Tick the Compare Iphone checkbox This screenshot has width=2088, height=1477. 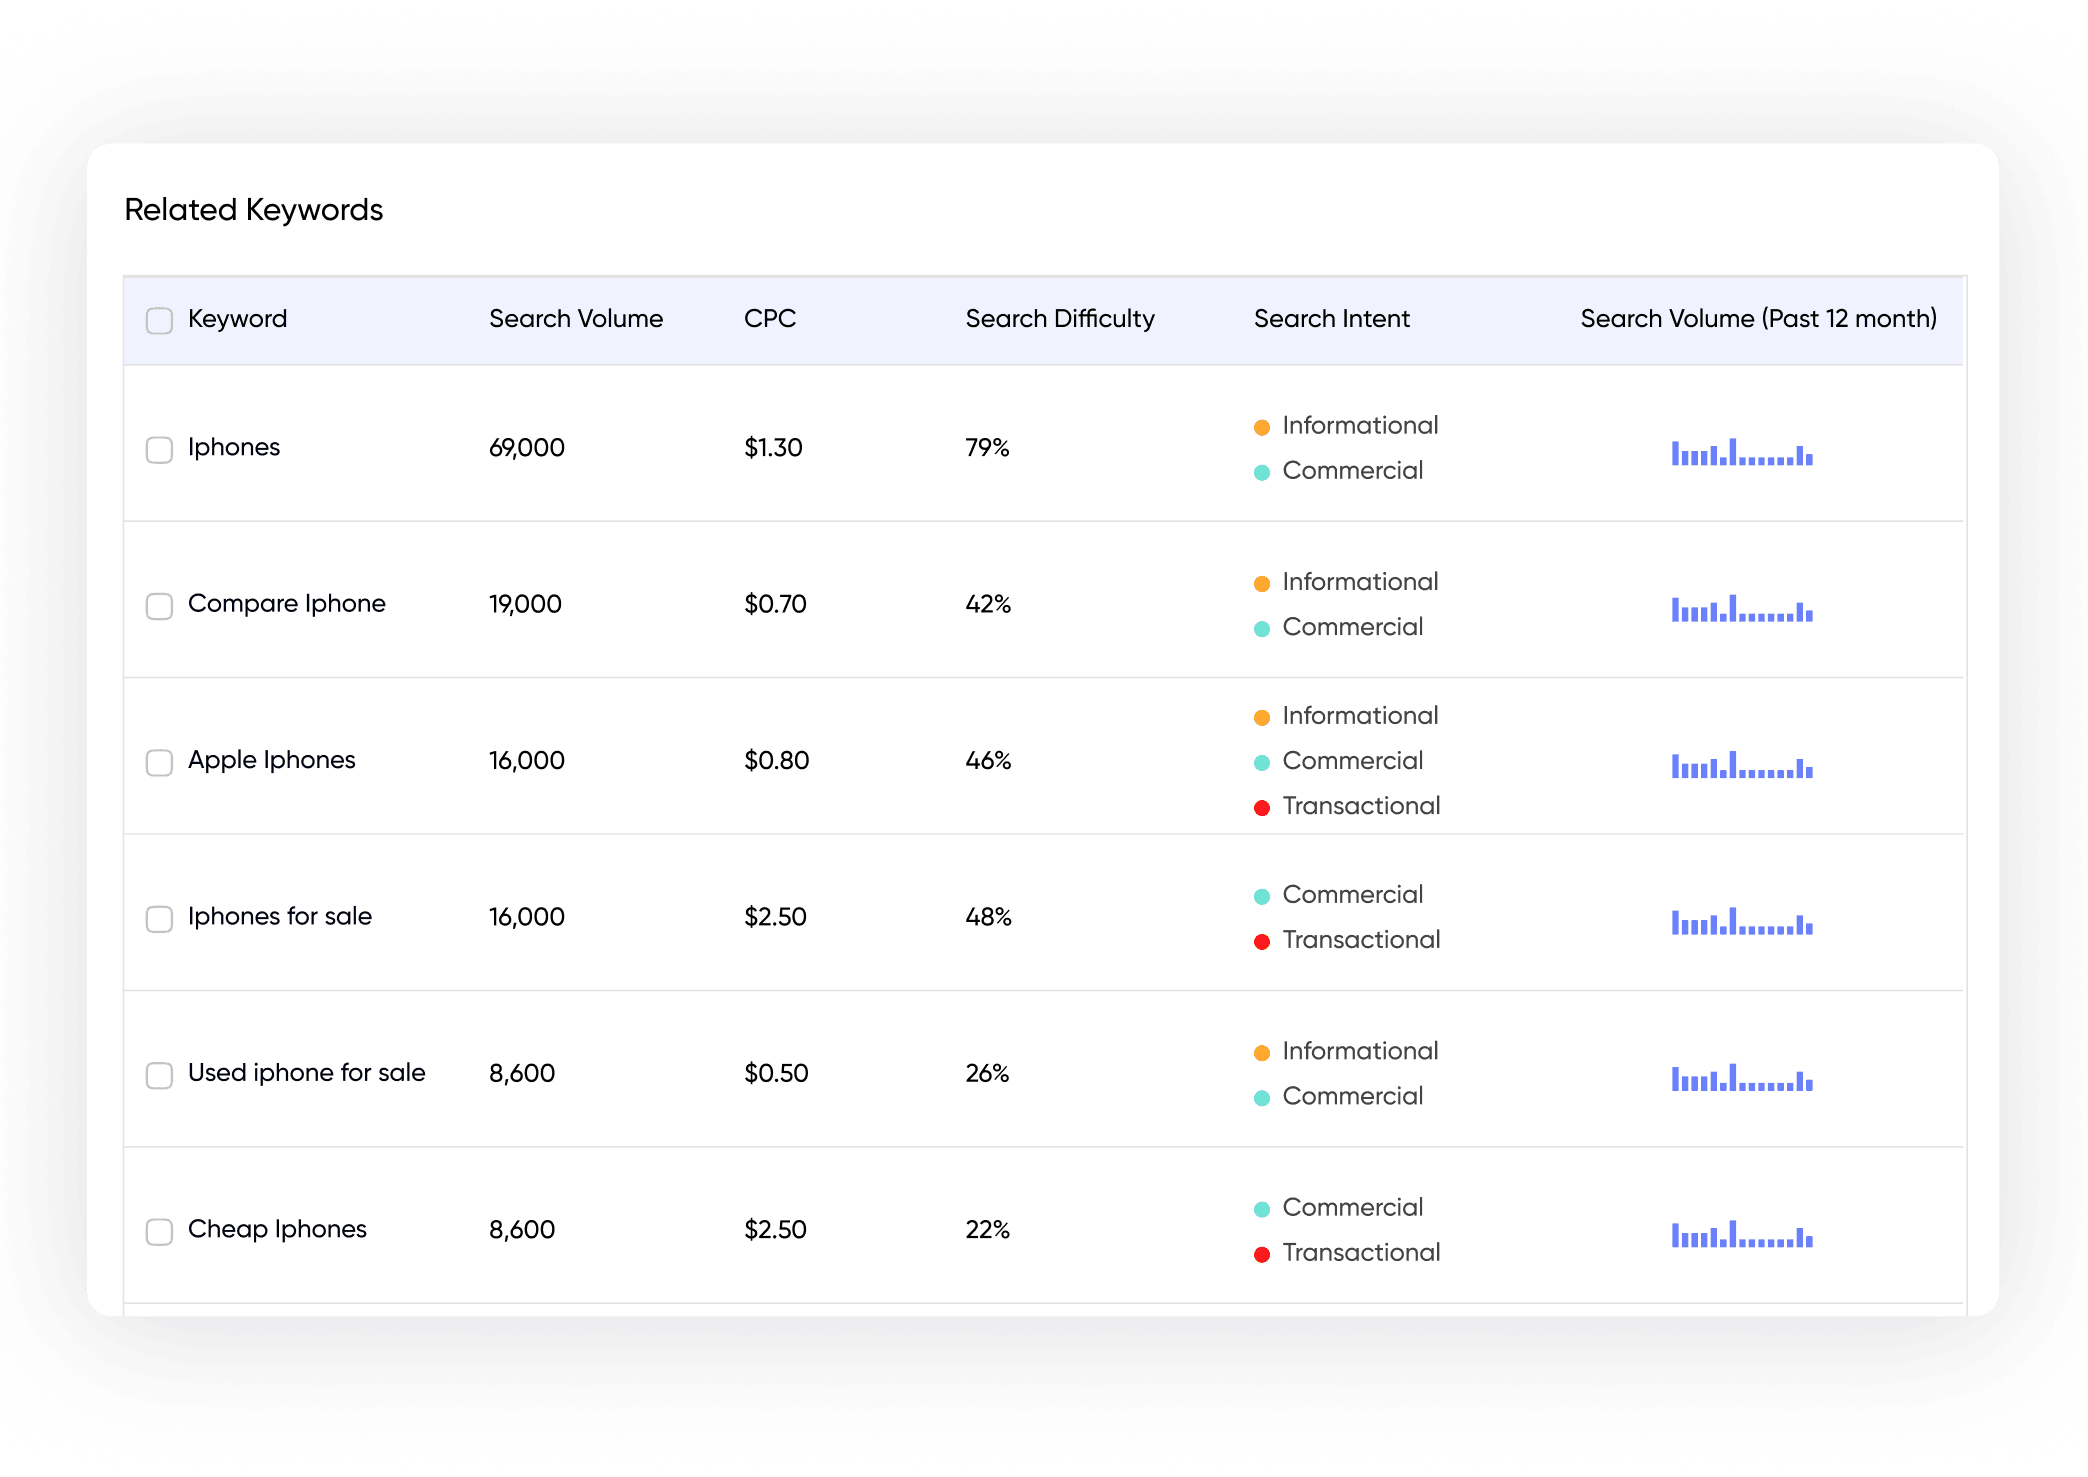click(x=159, y=606)
